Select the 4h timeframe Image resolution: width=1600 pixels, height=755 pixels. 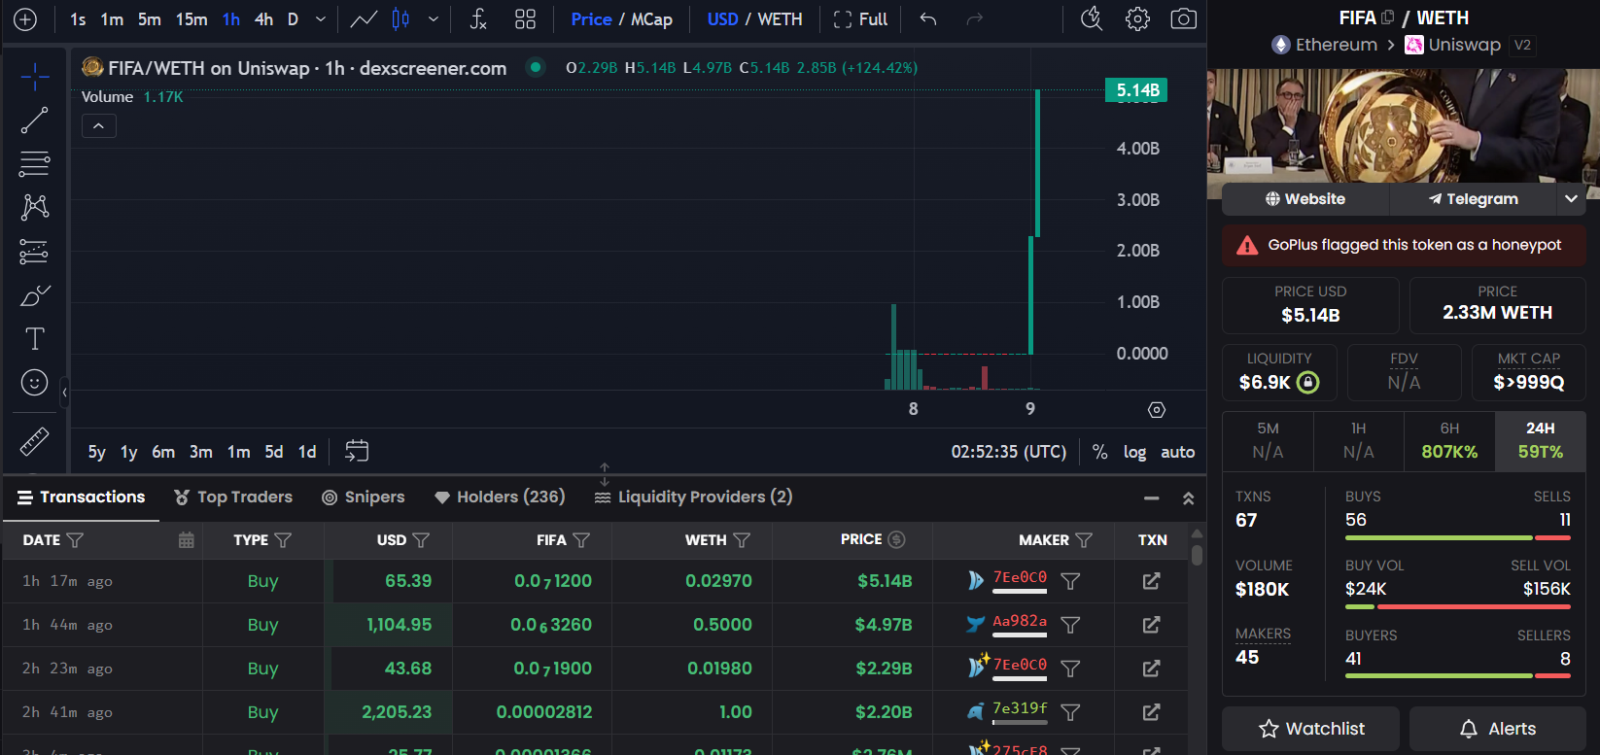pos(264,19)
